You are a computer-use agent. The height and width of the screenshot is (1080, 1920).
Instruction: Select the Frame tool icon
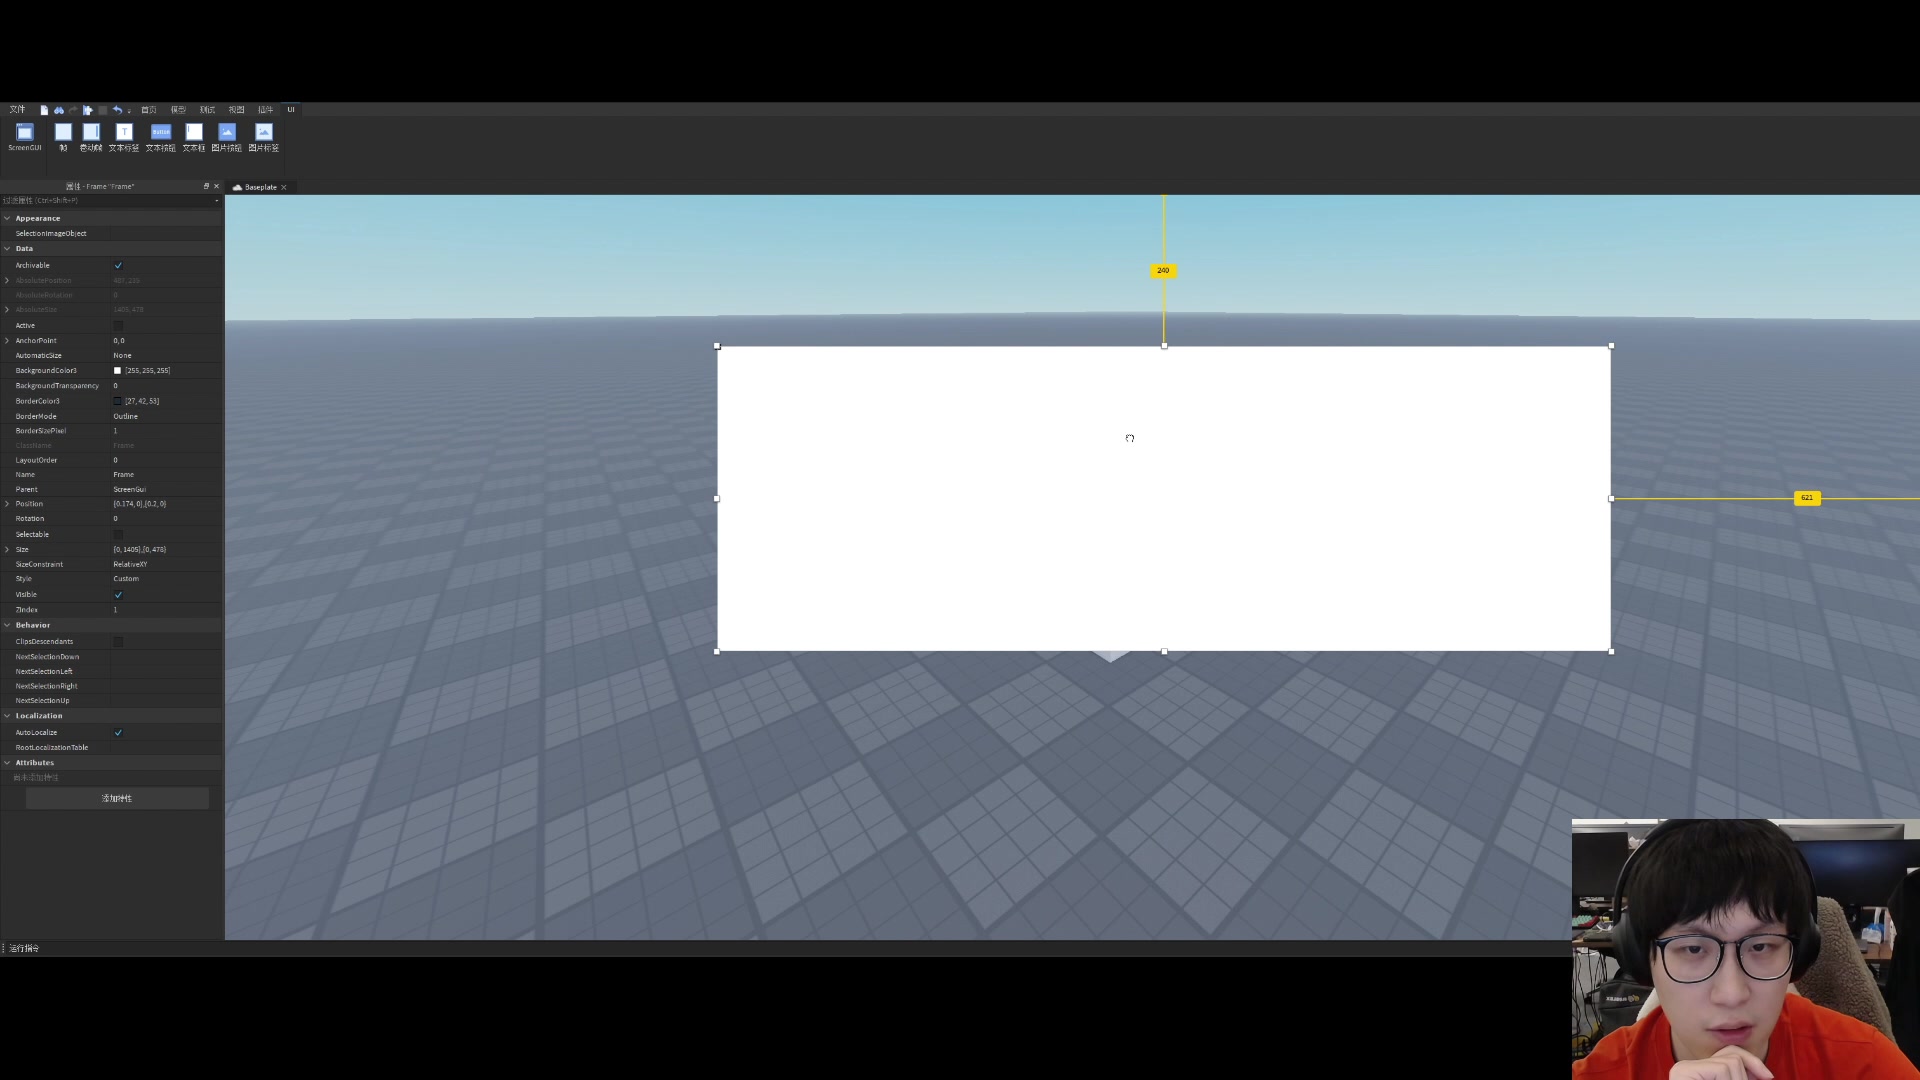coord(62,132)
